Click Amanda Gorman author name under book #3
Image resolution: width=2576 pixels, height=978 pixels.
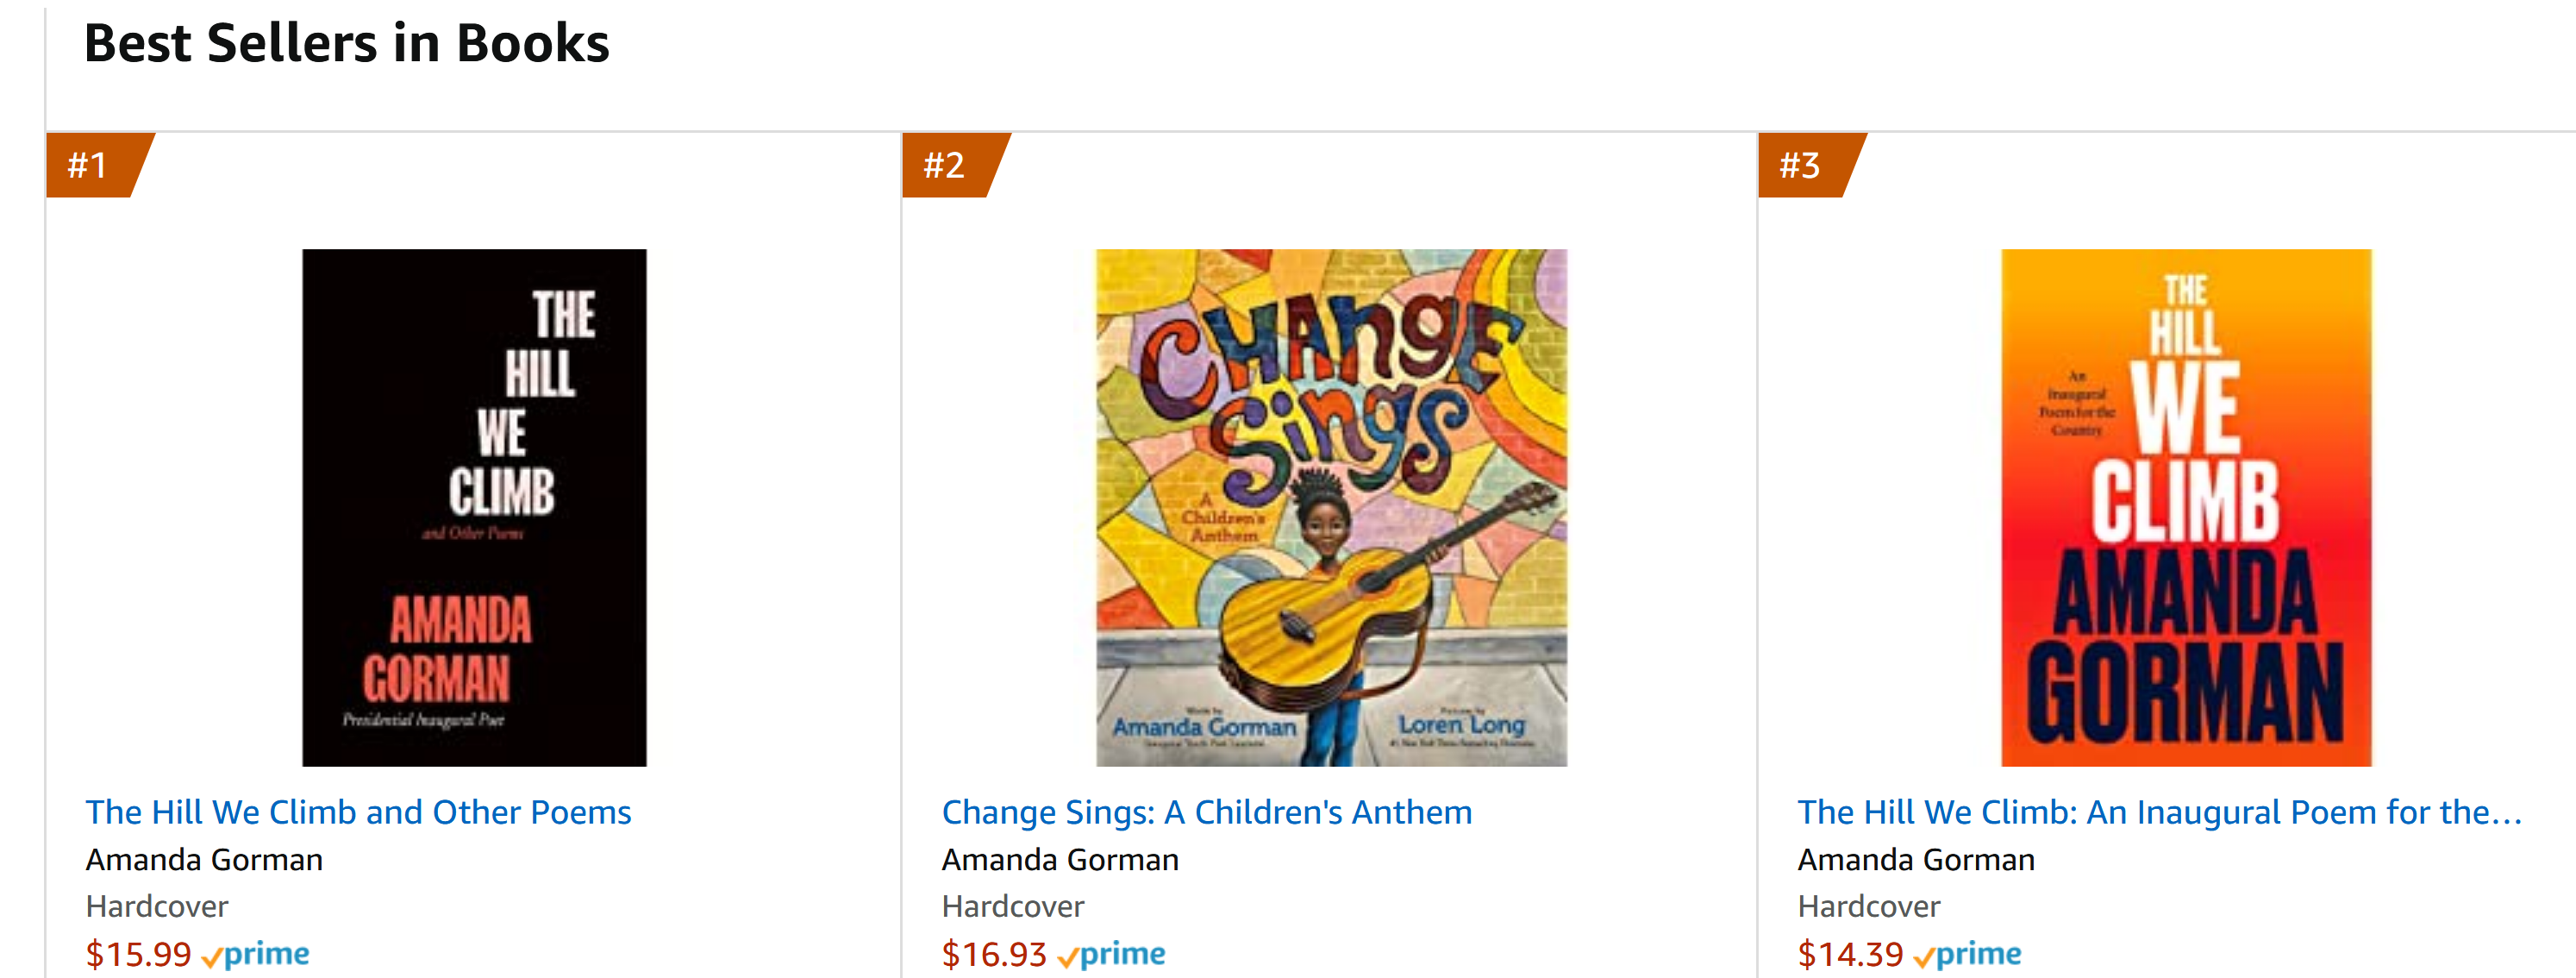coord(1916,860)
